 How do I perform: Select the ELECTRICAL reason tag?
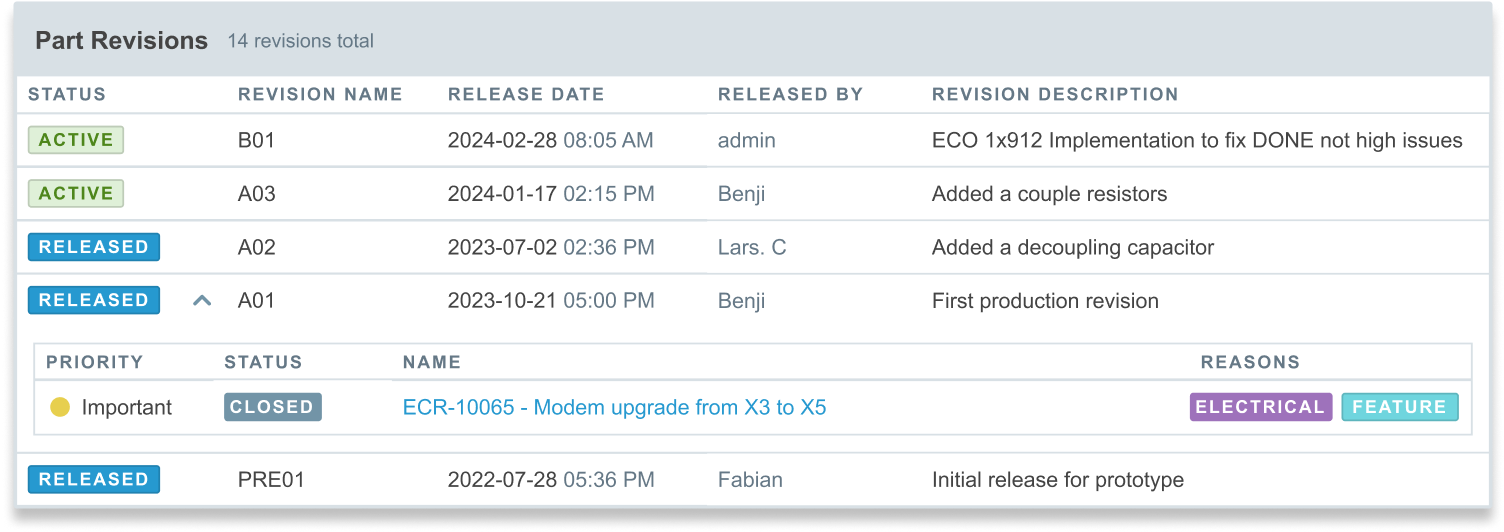click(x=1261, y=407)
